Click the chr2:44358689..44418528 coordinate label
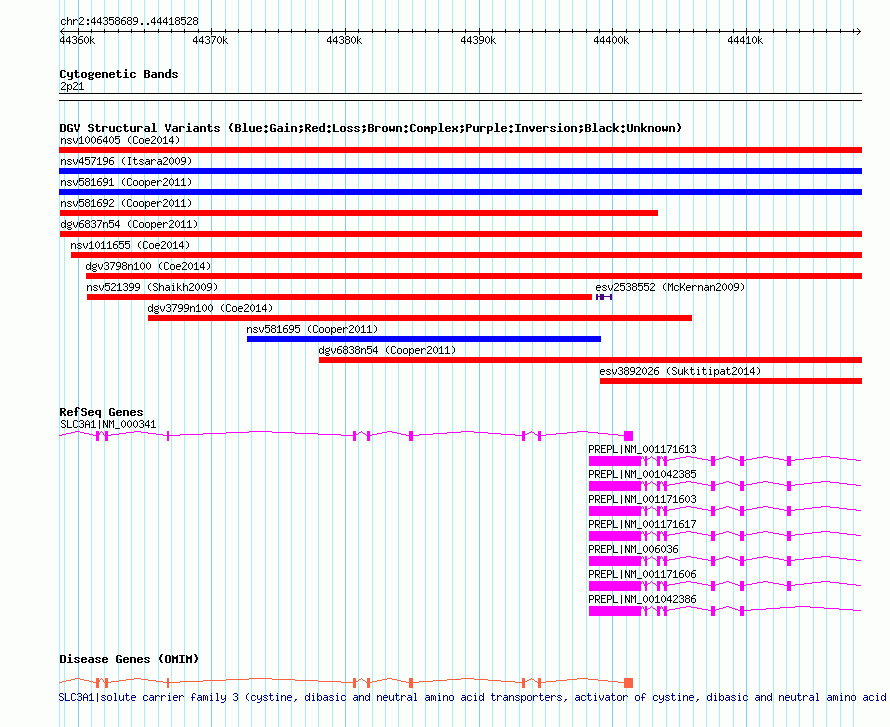The width and height of the screenshot is (890, 727). click(x=129, y=22)
